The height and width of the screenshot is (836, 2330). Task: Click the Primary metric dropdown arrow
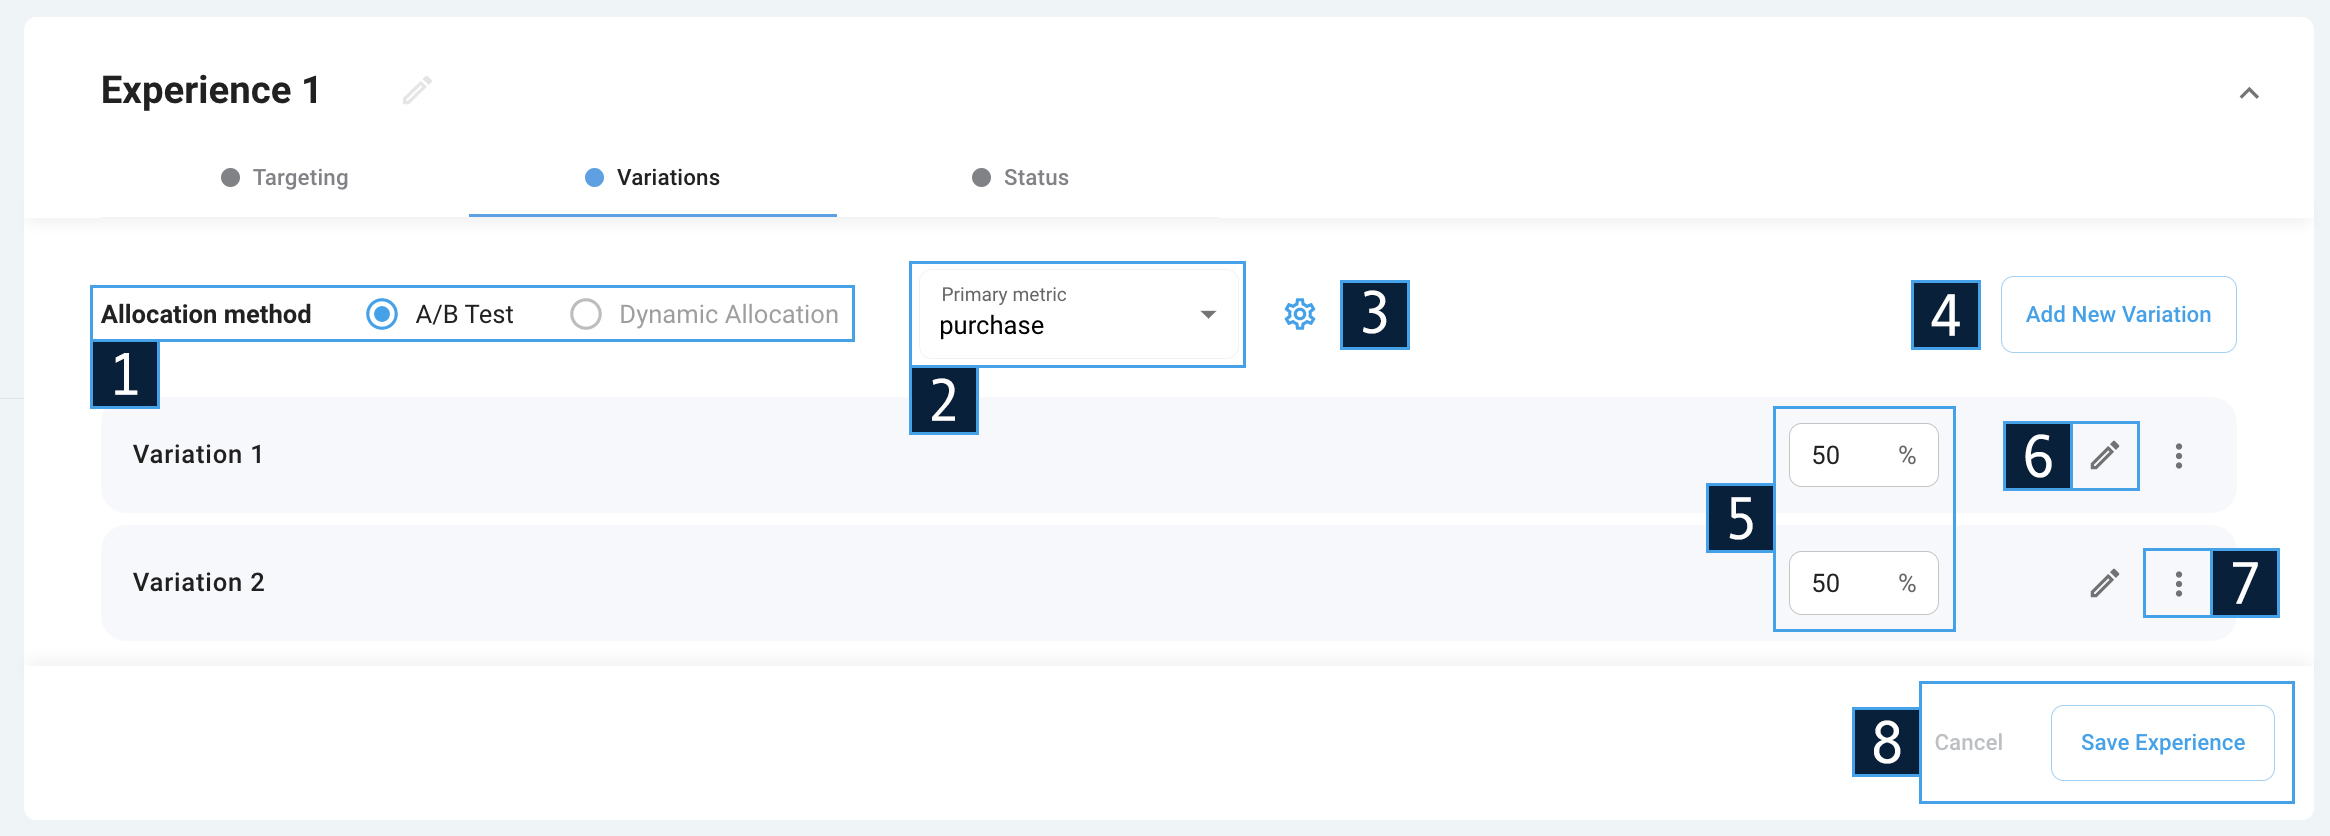[1208, 314]
